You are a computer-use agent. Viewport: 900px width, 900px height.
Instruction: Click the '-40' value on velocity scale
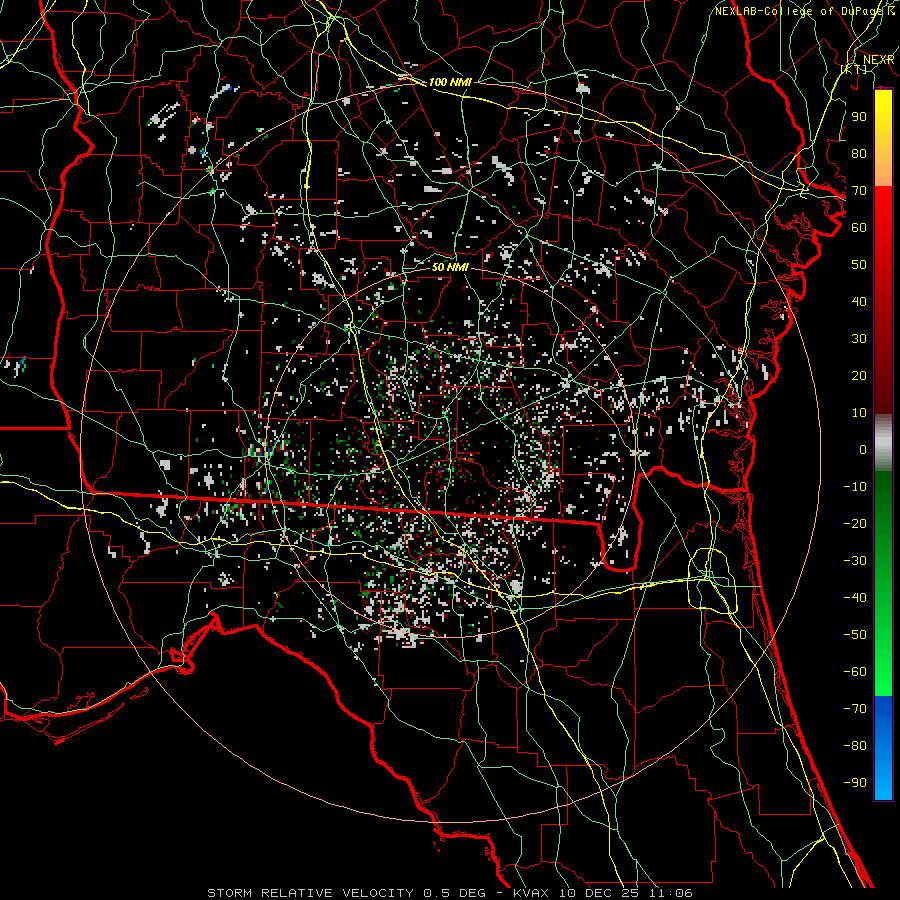(855, 598)
